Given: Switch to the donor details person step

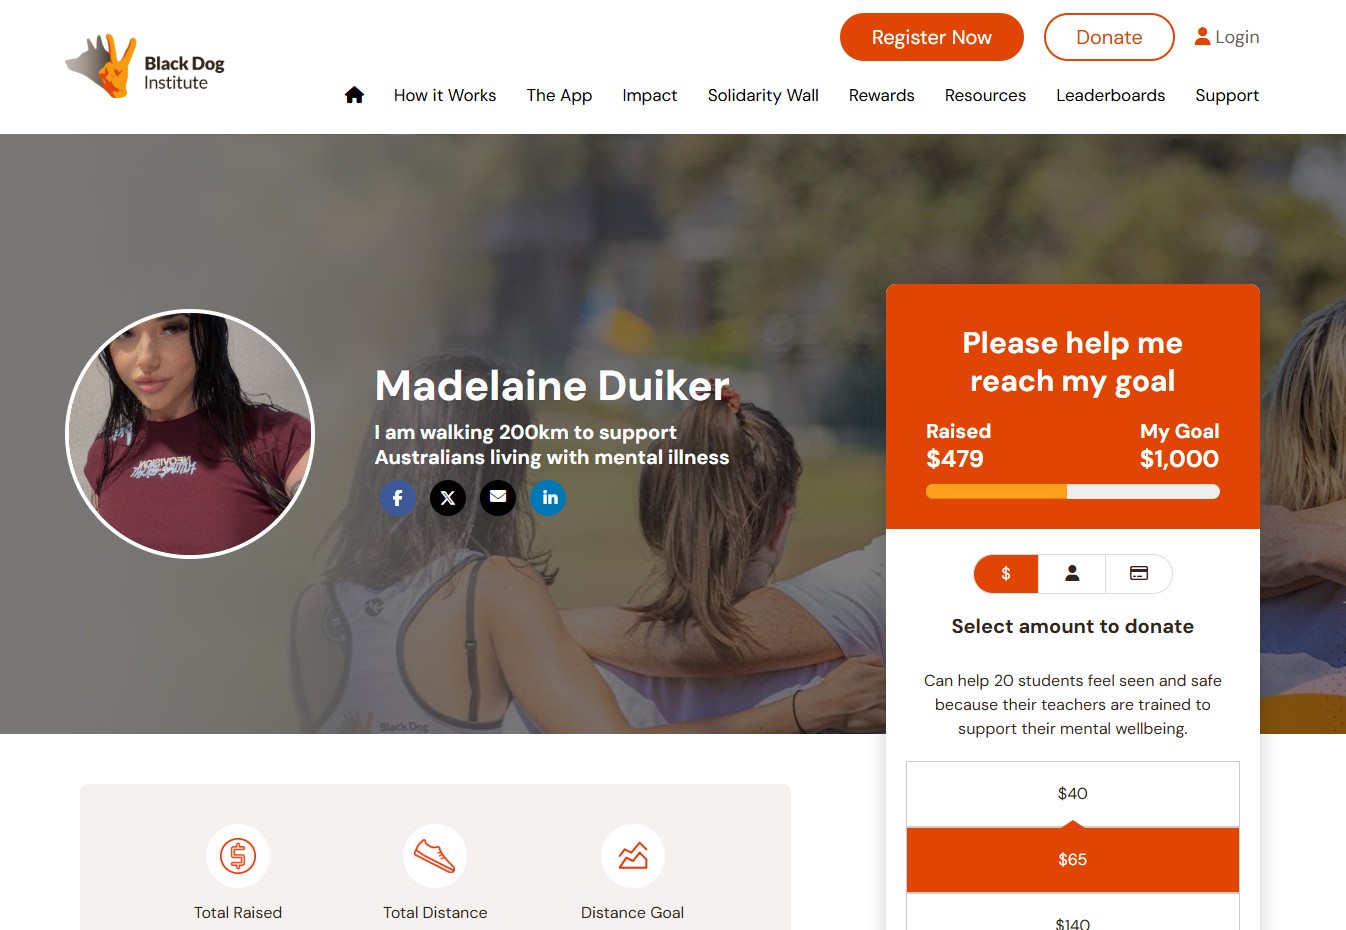Looking at the screenshot, I should click(x=1072, y=574).
